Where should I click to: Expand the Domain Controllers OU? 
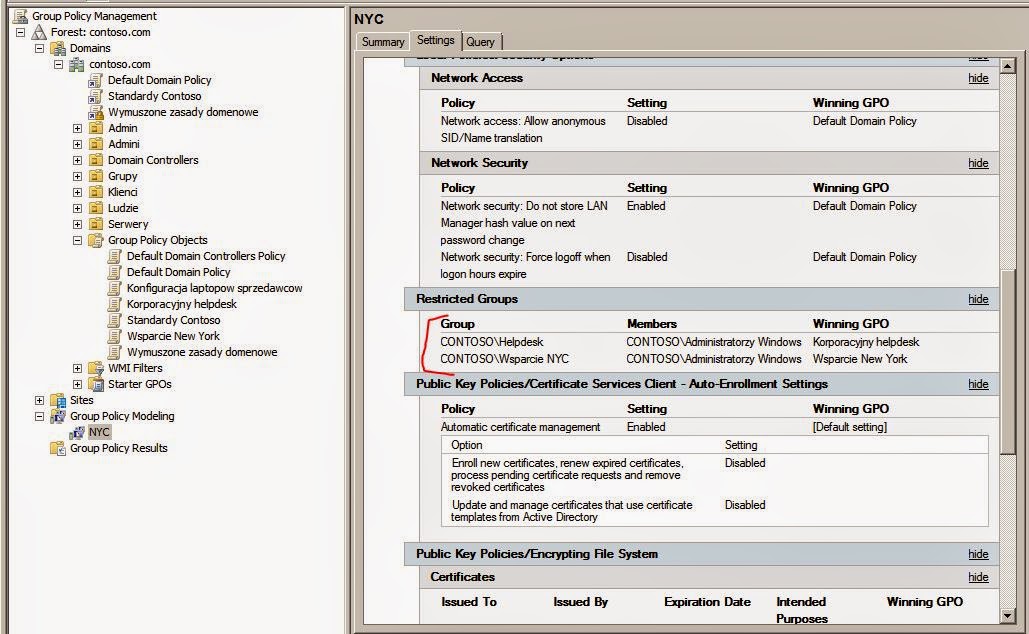(x=77, y=160)
